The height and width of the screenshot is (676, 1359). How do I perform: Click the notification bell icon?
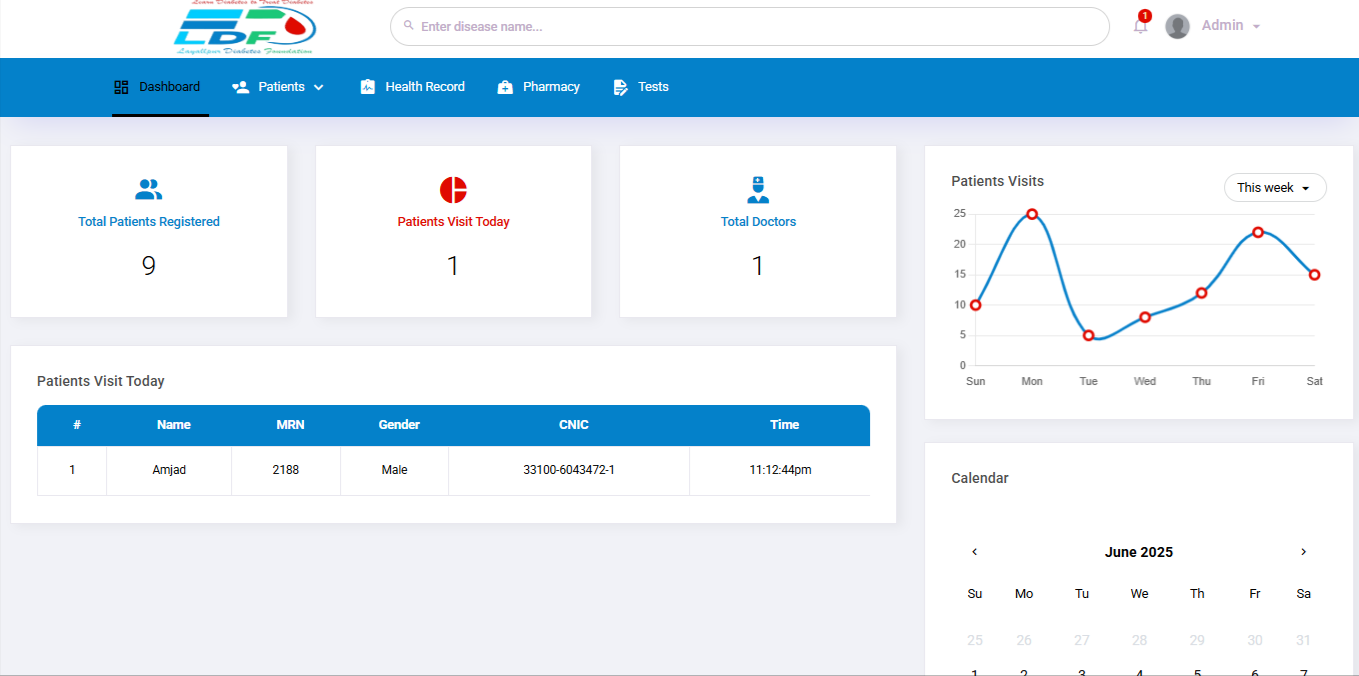(x=1140, y=27)
